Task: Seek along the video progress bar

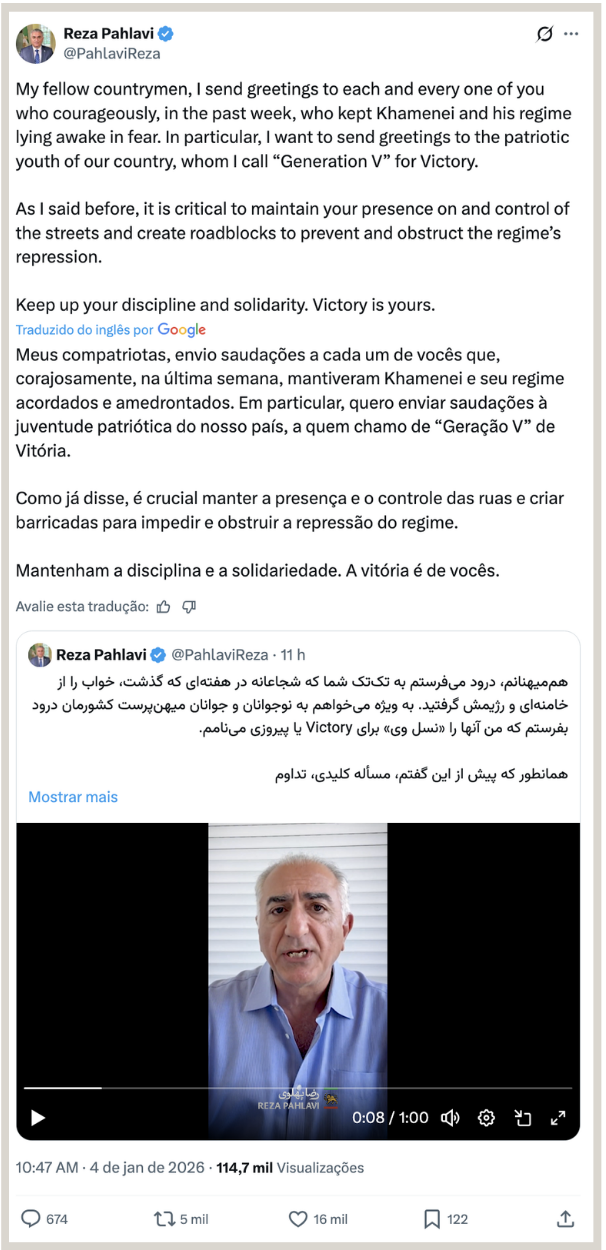Action: click(x=298, y=1087)
